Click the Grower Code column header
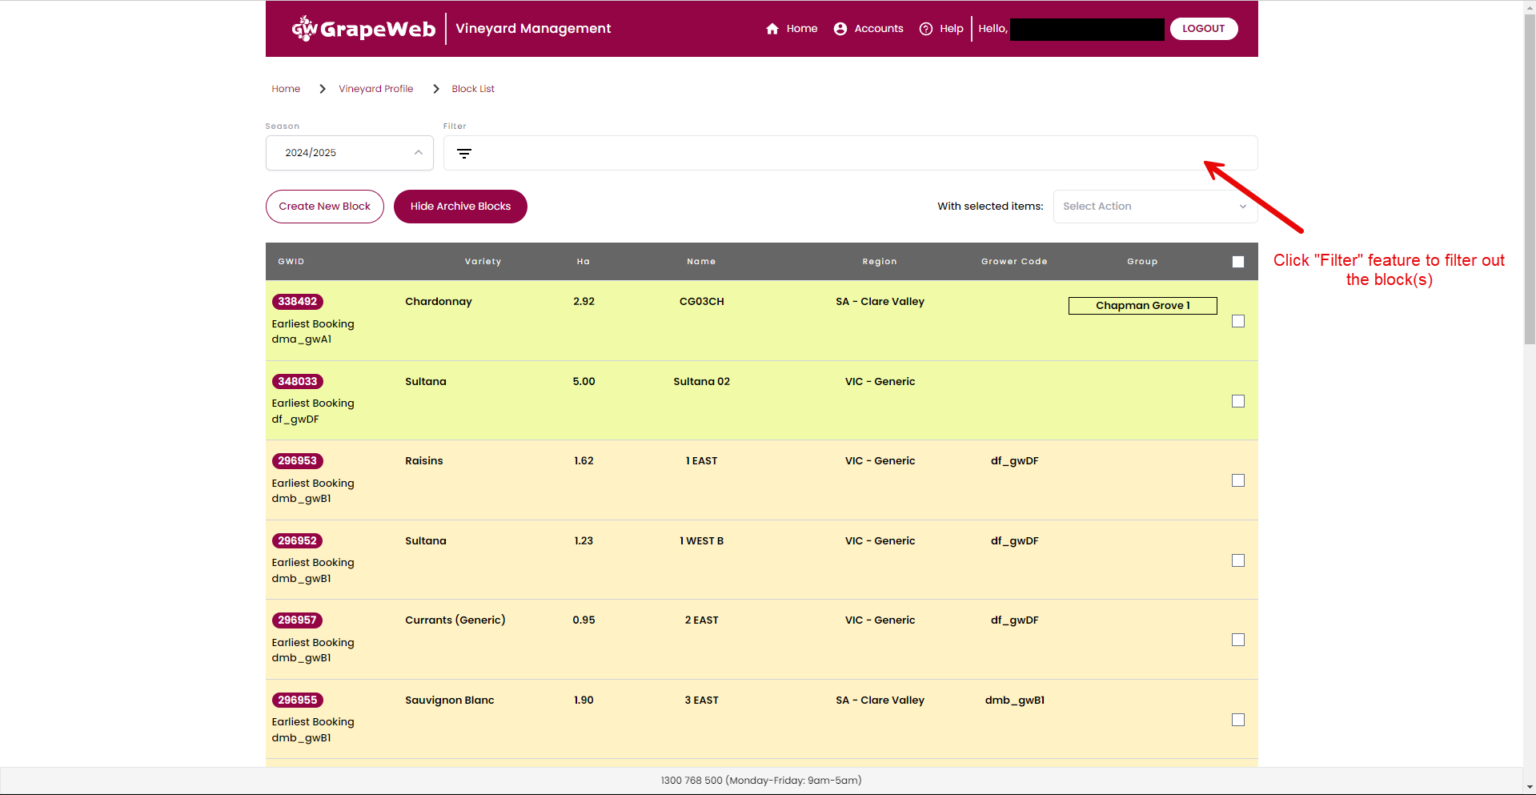 pyautogui.click(x=1014, y=262)
